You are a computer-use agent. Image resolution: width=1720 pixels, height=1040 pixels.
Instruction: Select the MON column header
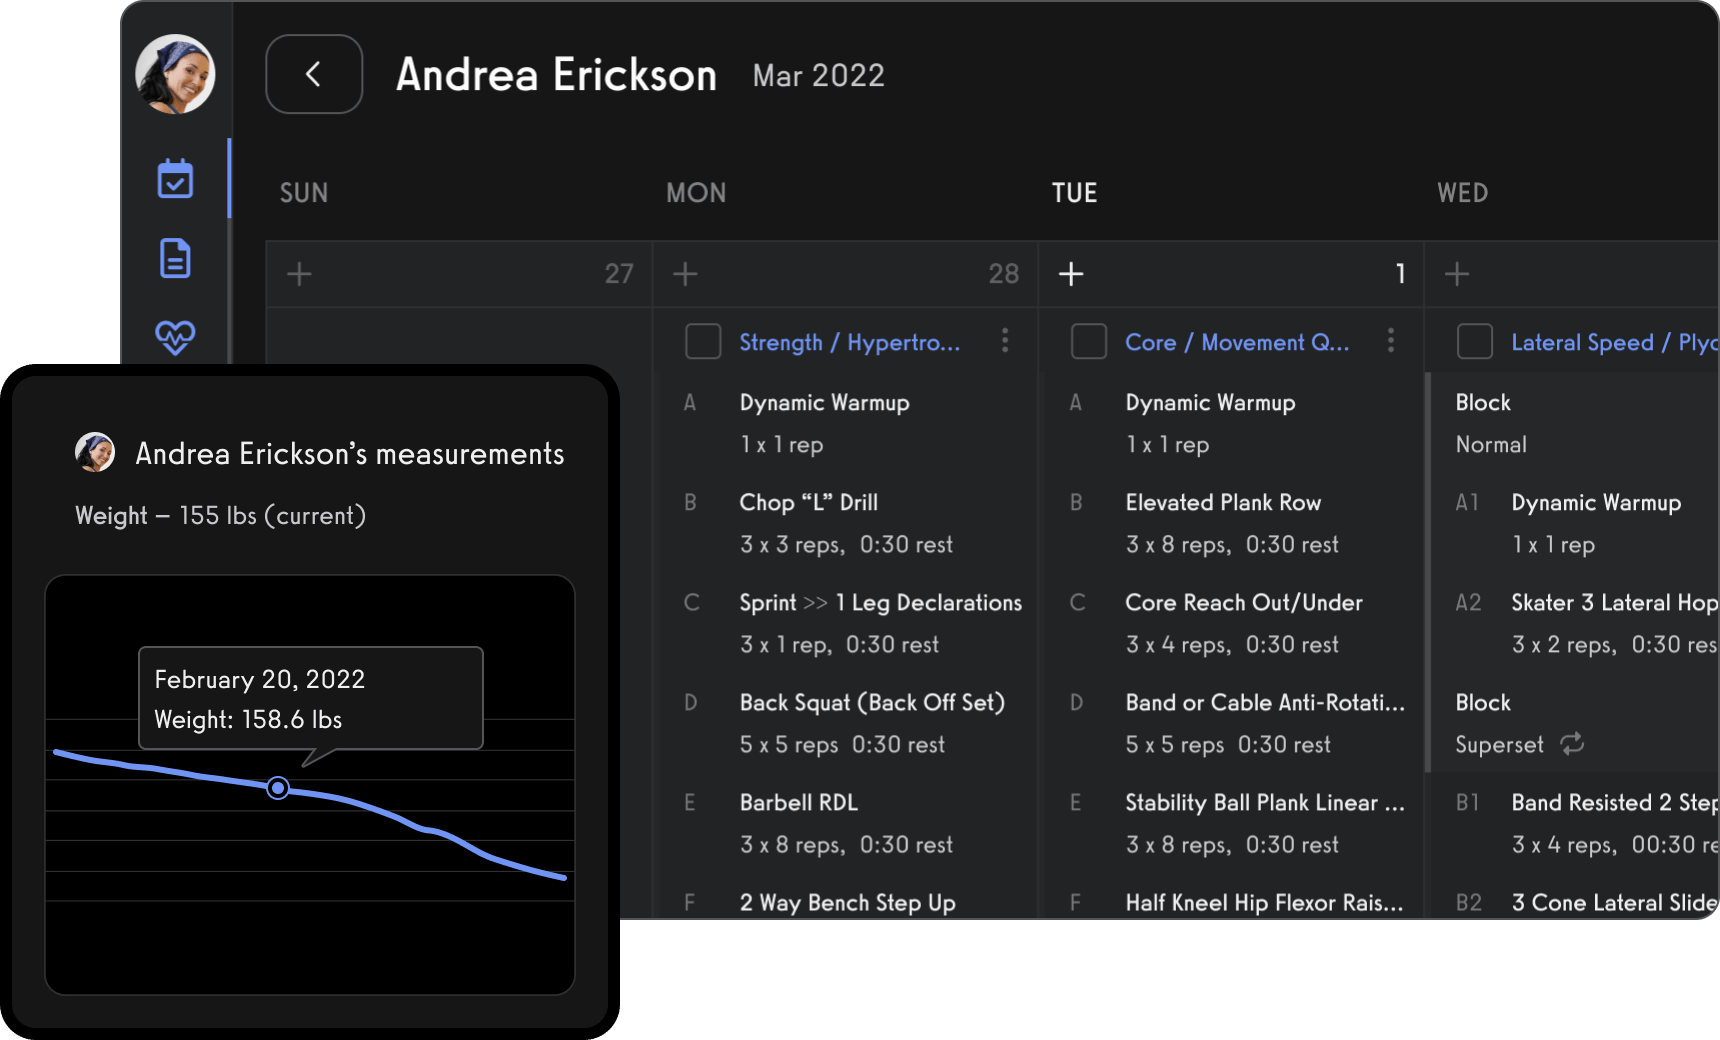[696, 193]
